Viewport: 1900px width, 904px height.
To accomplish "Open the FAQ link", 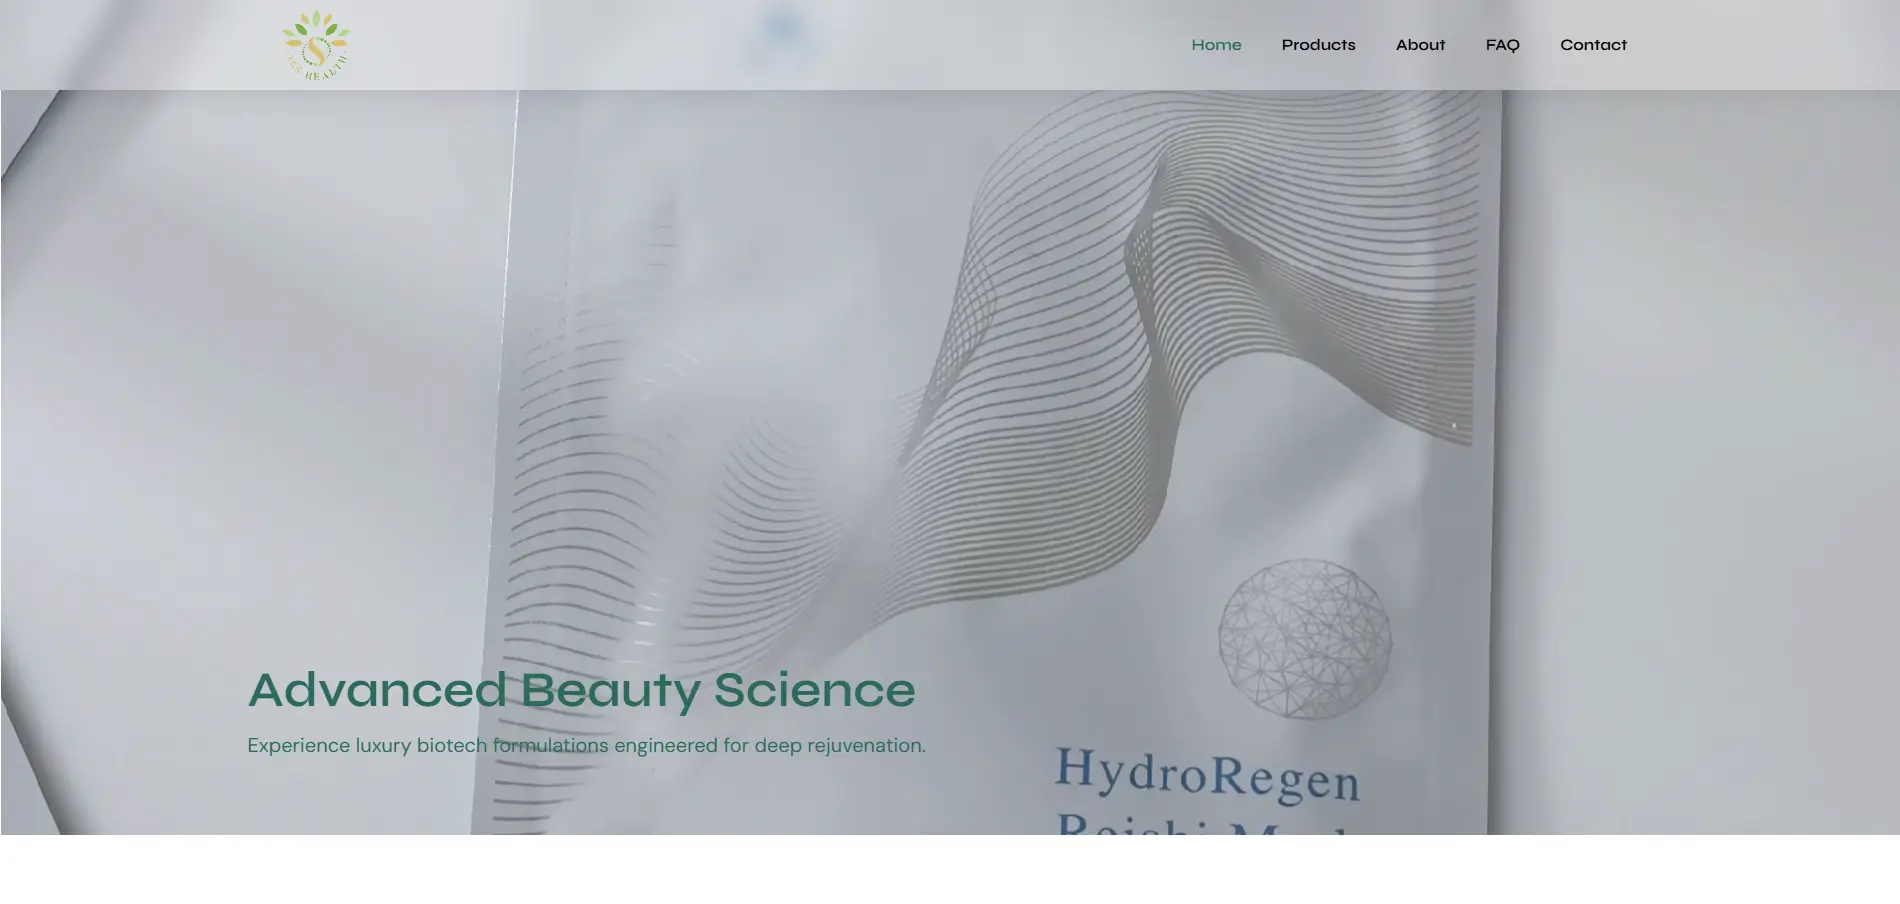I will [x=1502, y=45].
